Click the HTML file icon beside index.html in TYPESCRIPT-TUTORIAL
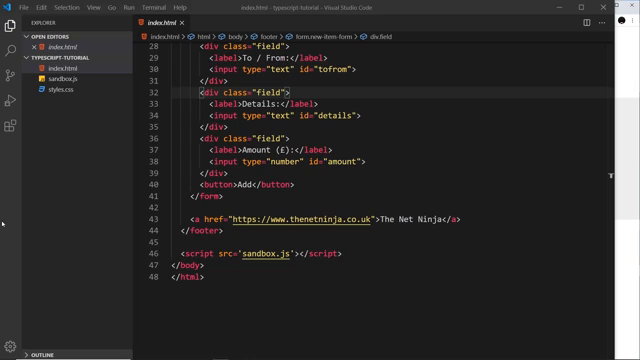The width and height of the screenshot is (640, 360). pos(42,68)
